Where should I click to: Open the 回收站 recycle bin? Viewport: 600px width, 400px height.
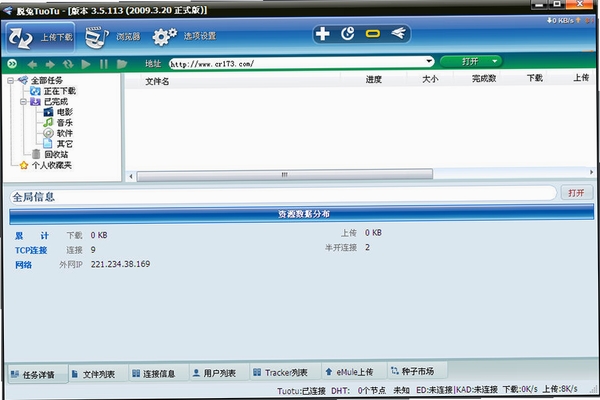[56, 155]
